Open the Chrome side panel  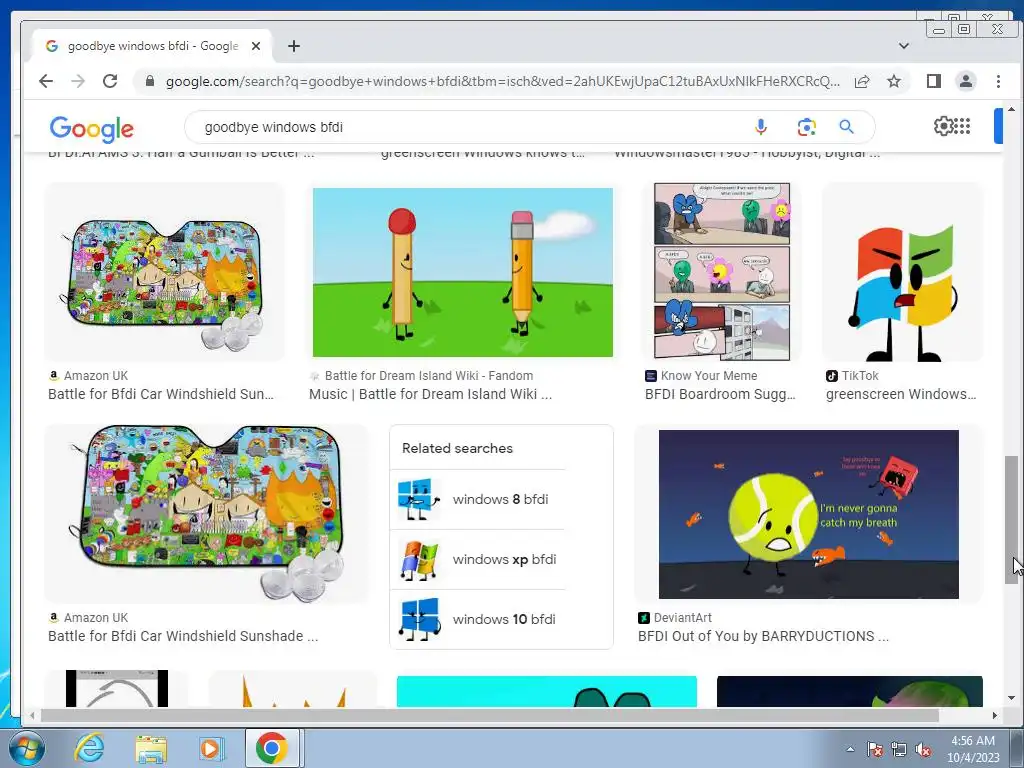point(934,81)
